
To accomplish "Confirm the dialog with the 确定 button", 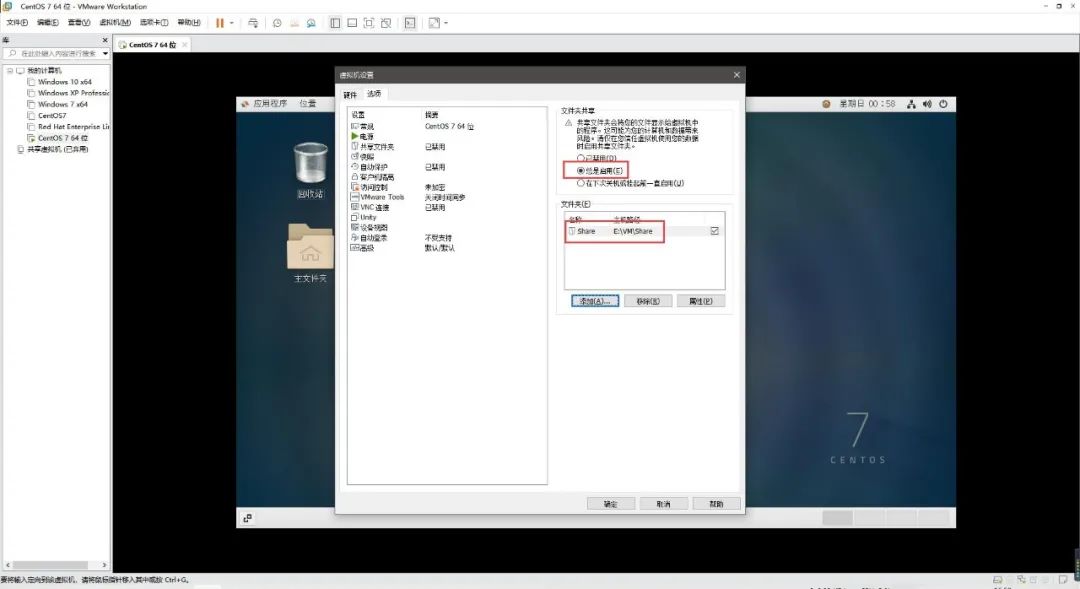I will click(610, 504).
